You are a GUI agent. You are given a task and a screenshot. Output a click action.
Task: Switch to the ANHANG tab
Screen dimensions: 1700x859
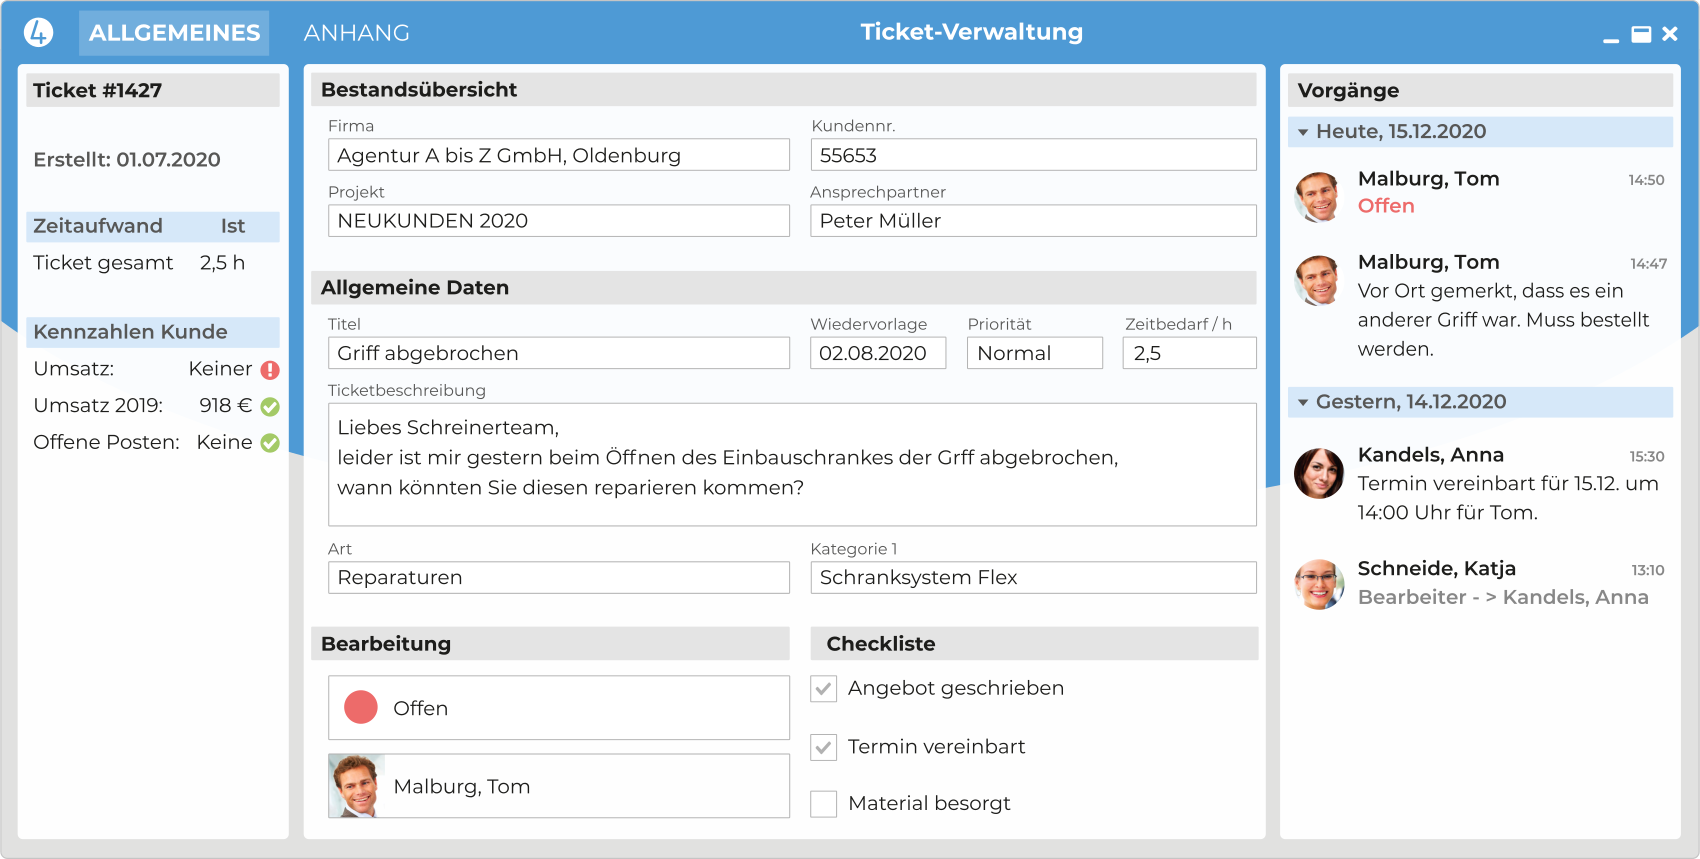pos(357,33)
